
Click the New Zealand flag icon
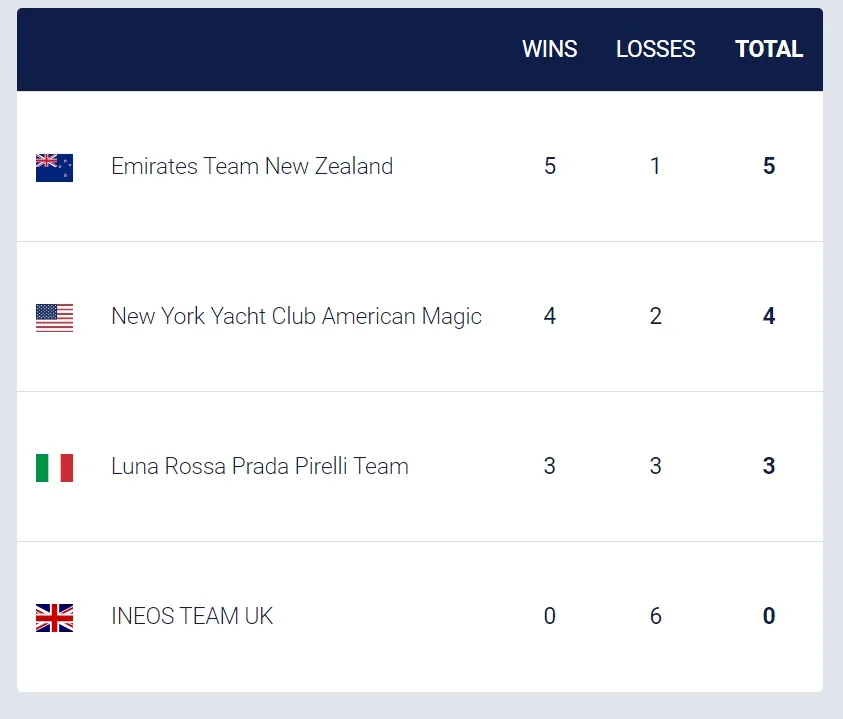pos(54,168)
